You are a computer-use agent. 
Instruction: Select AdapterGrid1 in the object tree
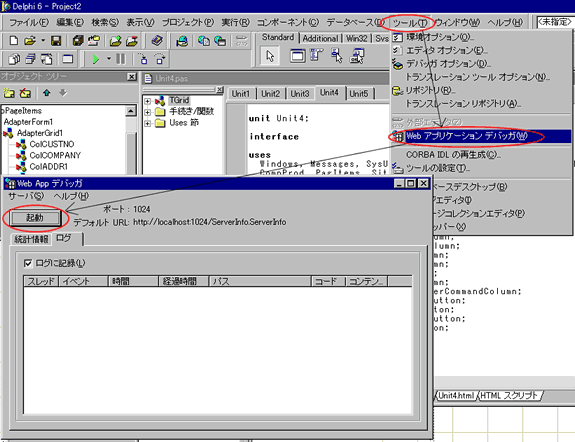40,133
